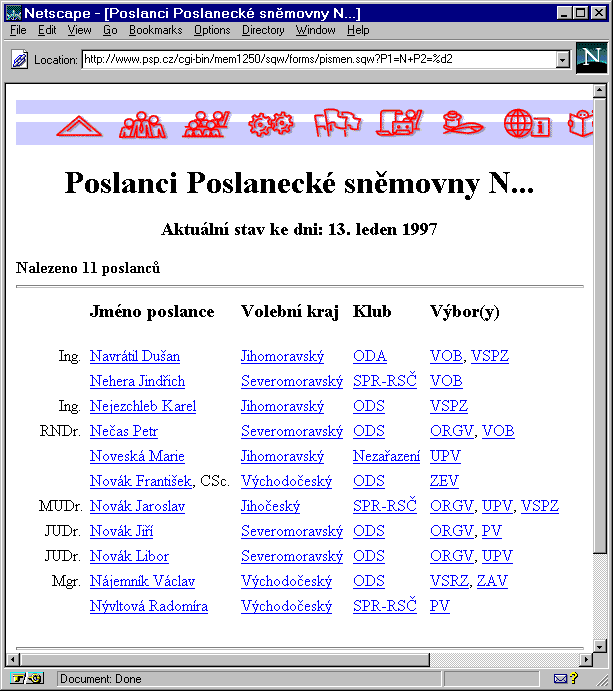Screen dimensions: 613x691
Task: Click the Nezařazení club link
Action: 386,456
